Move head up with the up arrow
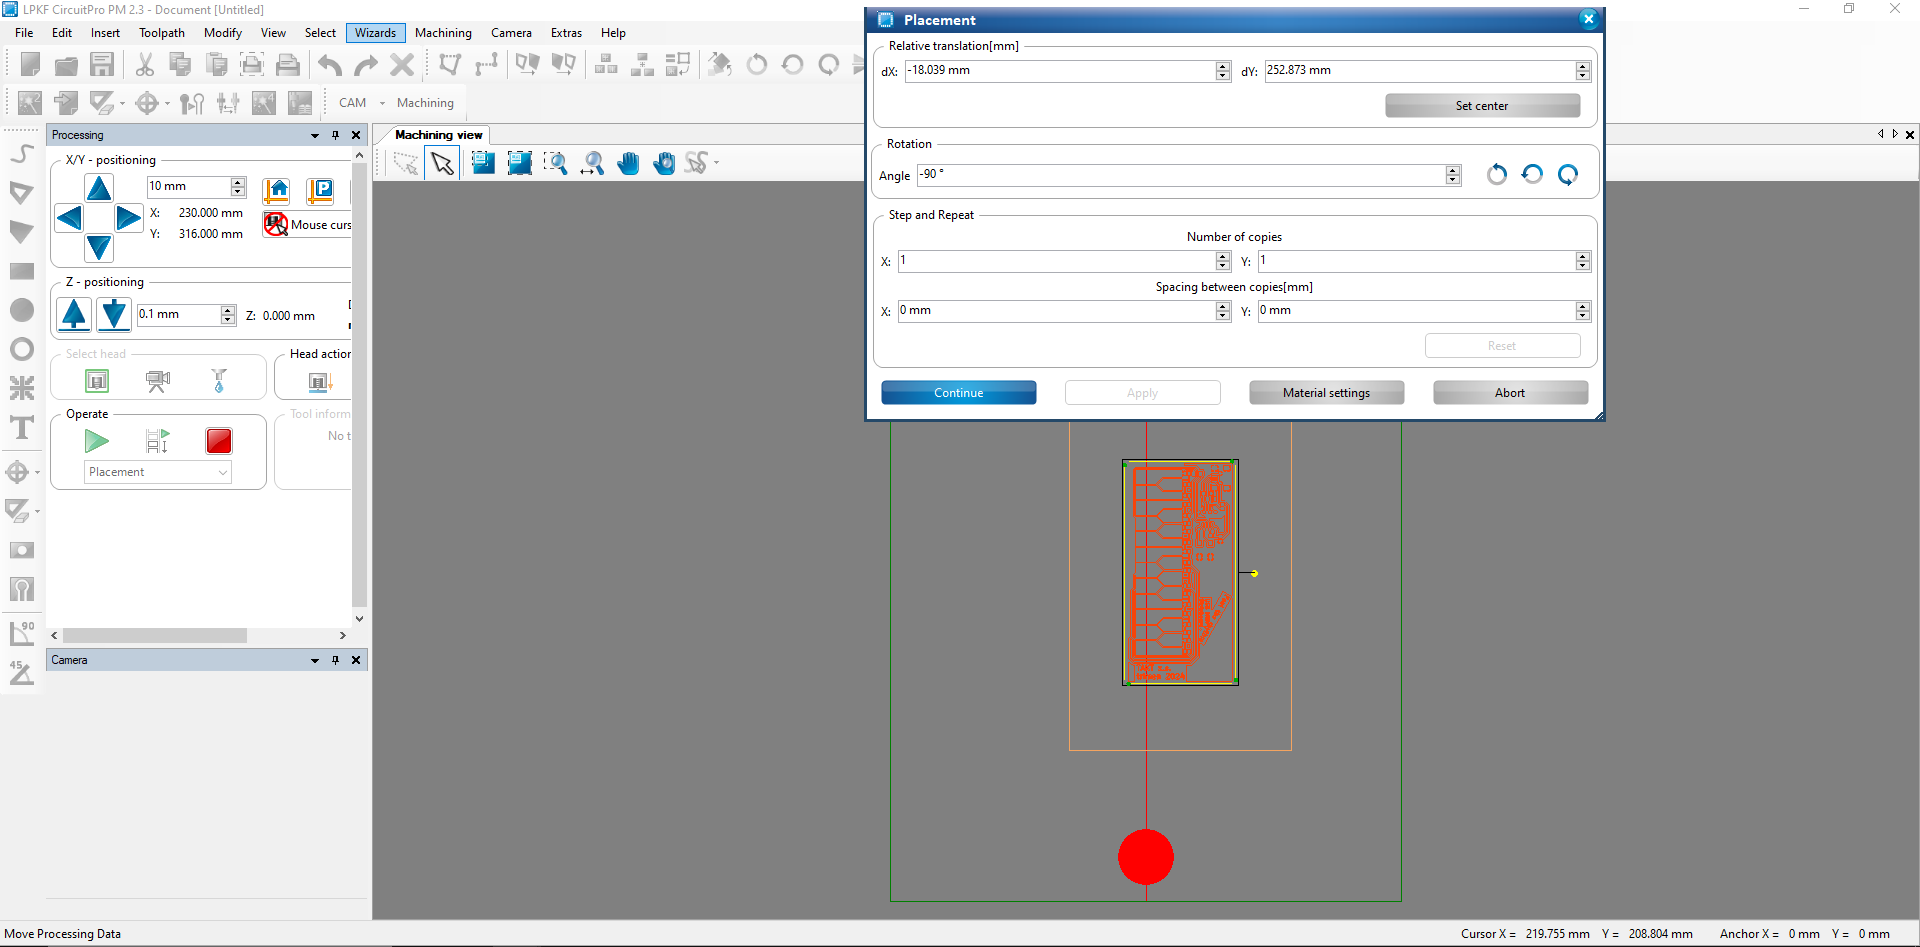The width and height of the screenshot is (1920, 947). pyautogui.click(x=99, y=188)
